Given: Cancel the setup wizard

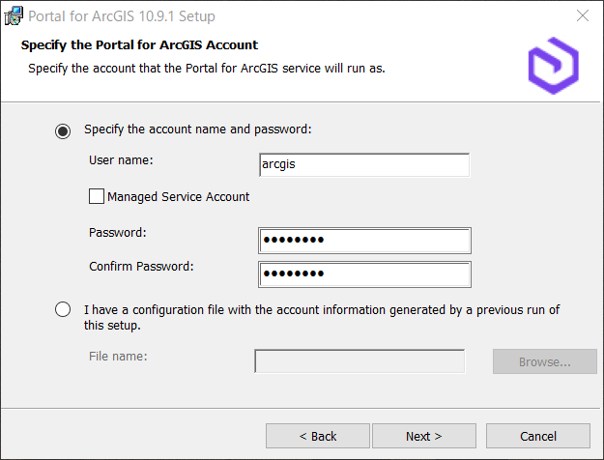Looking at the screenshot, I should coord(538,436).
